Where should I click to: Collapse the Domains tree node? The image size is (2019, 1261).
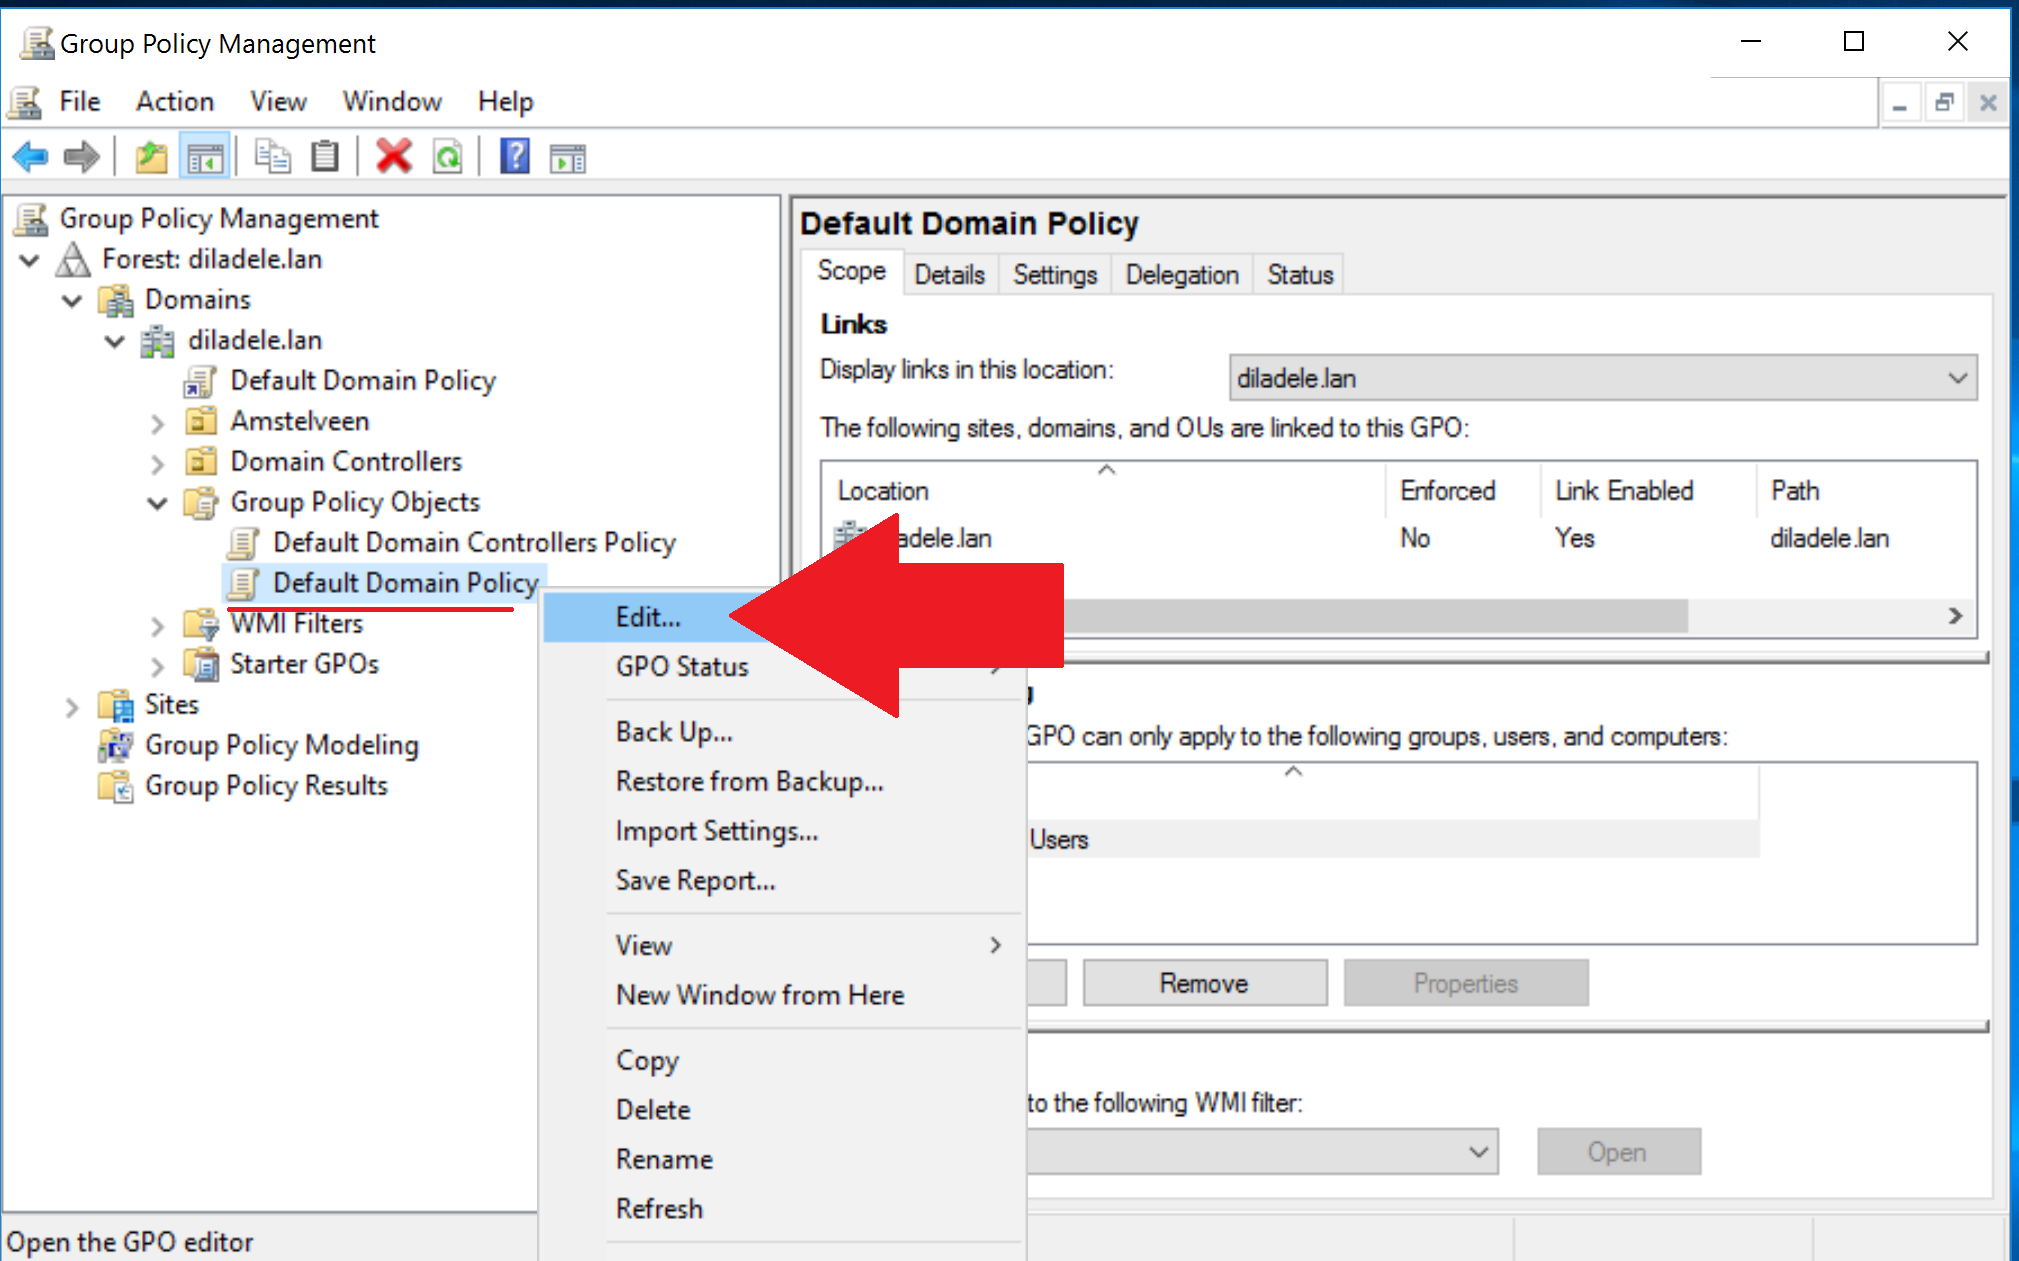72,301
